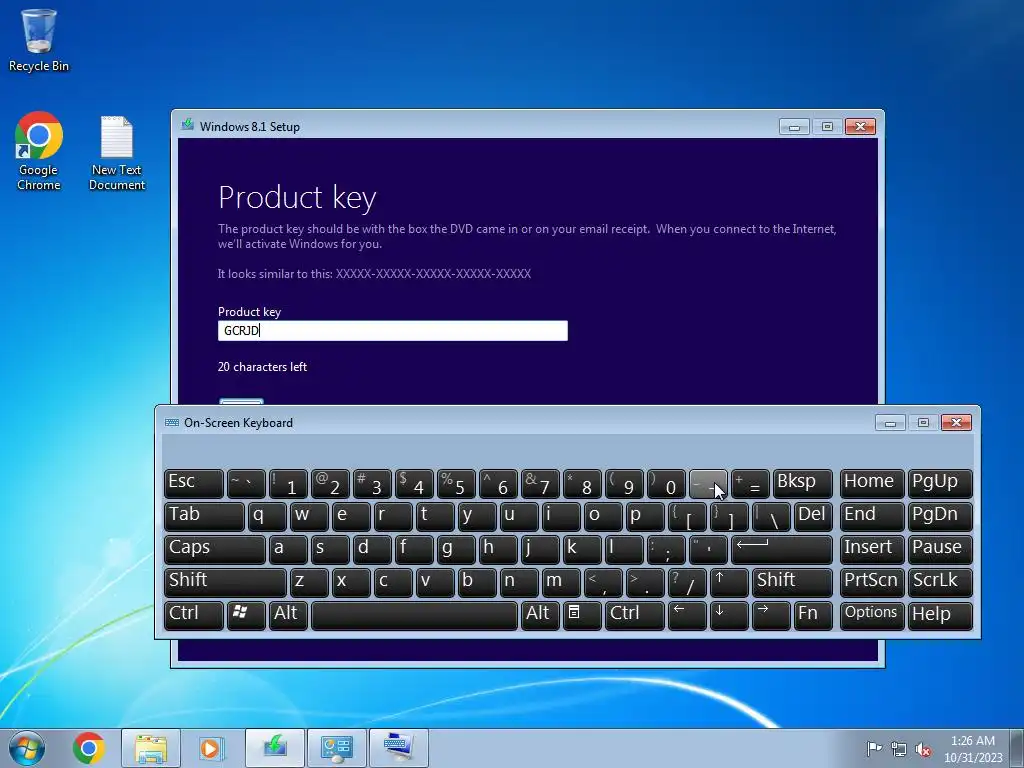This screenshot has width=1024, height=768.
Task: Tap the tilde backtick key
Action: coord(246,483)
